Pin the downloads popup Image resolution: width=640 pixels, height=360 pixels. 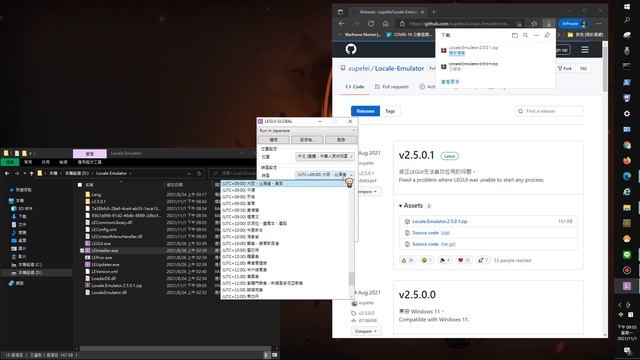[547, 36]
